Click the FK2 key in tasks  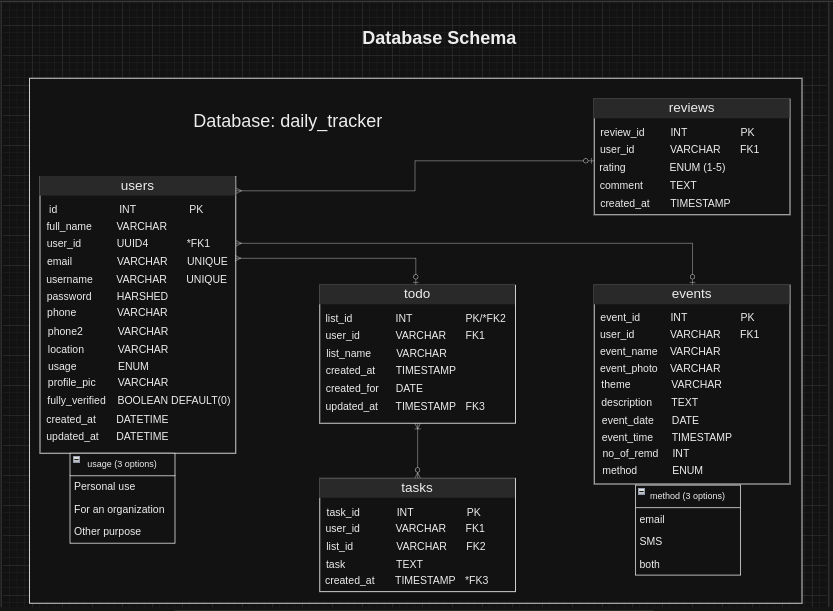[475, 546]
